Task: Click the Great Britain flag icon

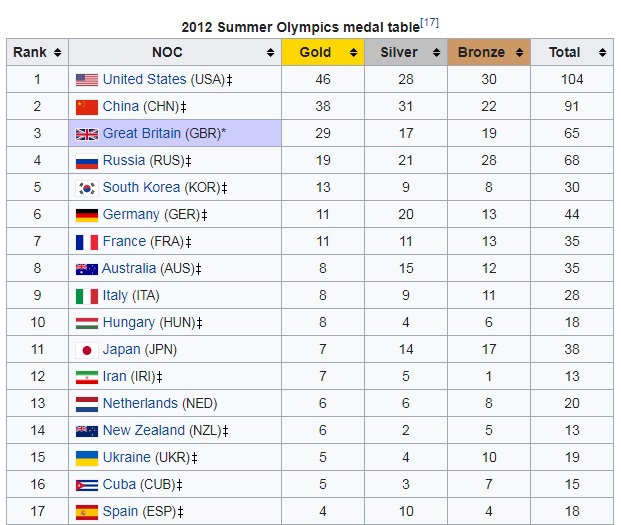Action: (86, 134)
